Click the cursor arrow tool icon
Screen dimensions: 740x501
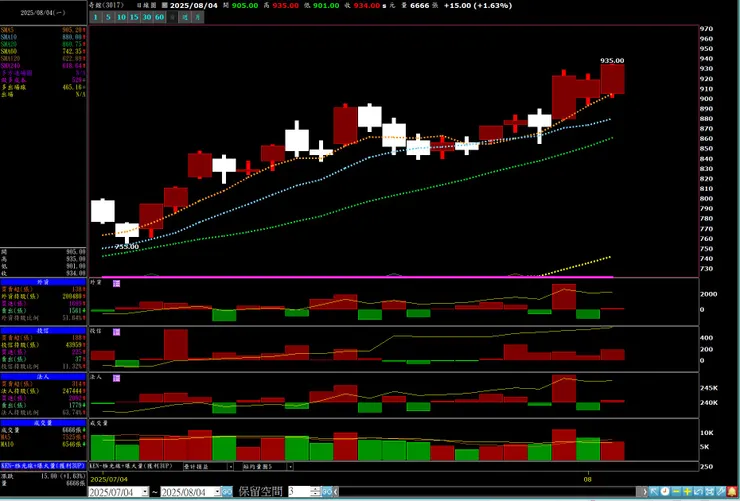(654, 492)
